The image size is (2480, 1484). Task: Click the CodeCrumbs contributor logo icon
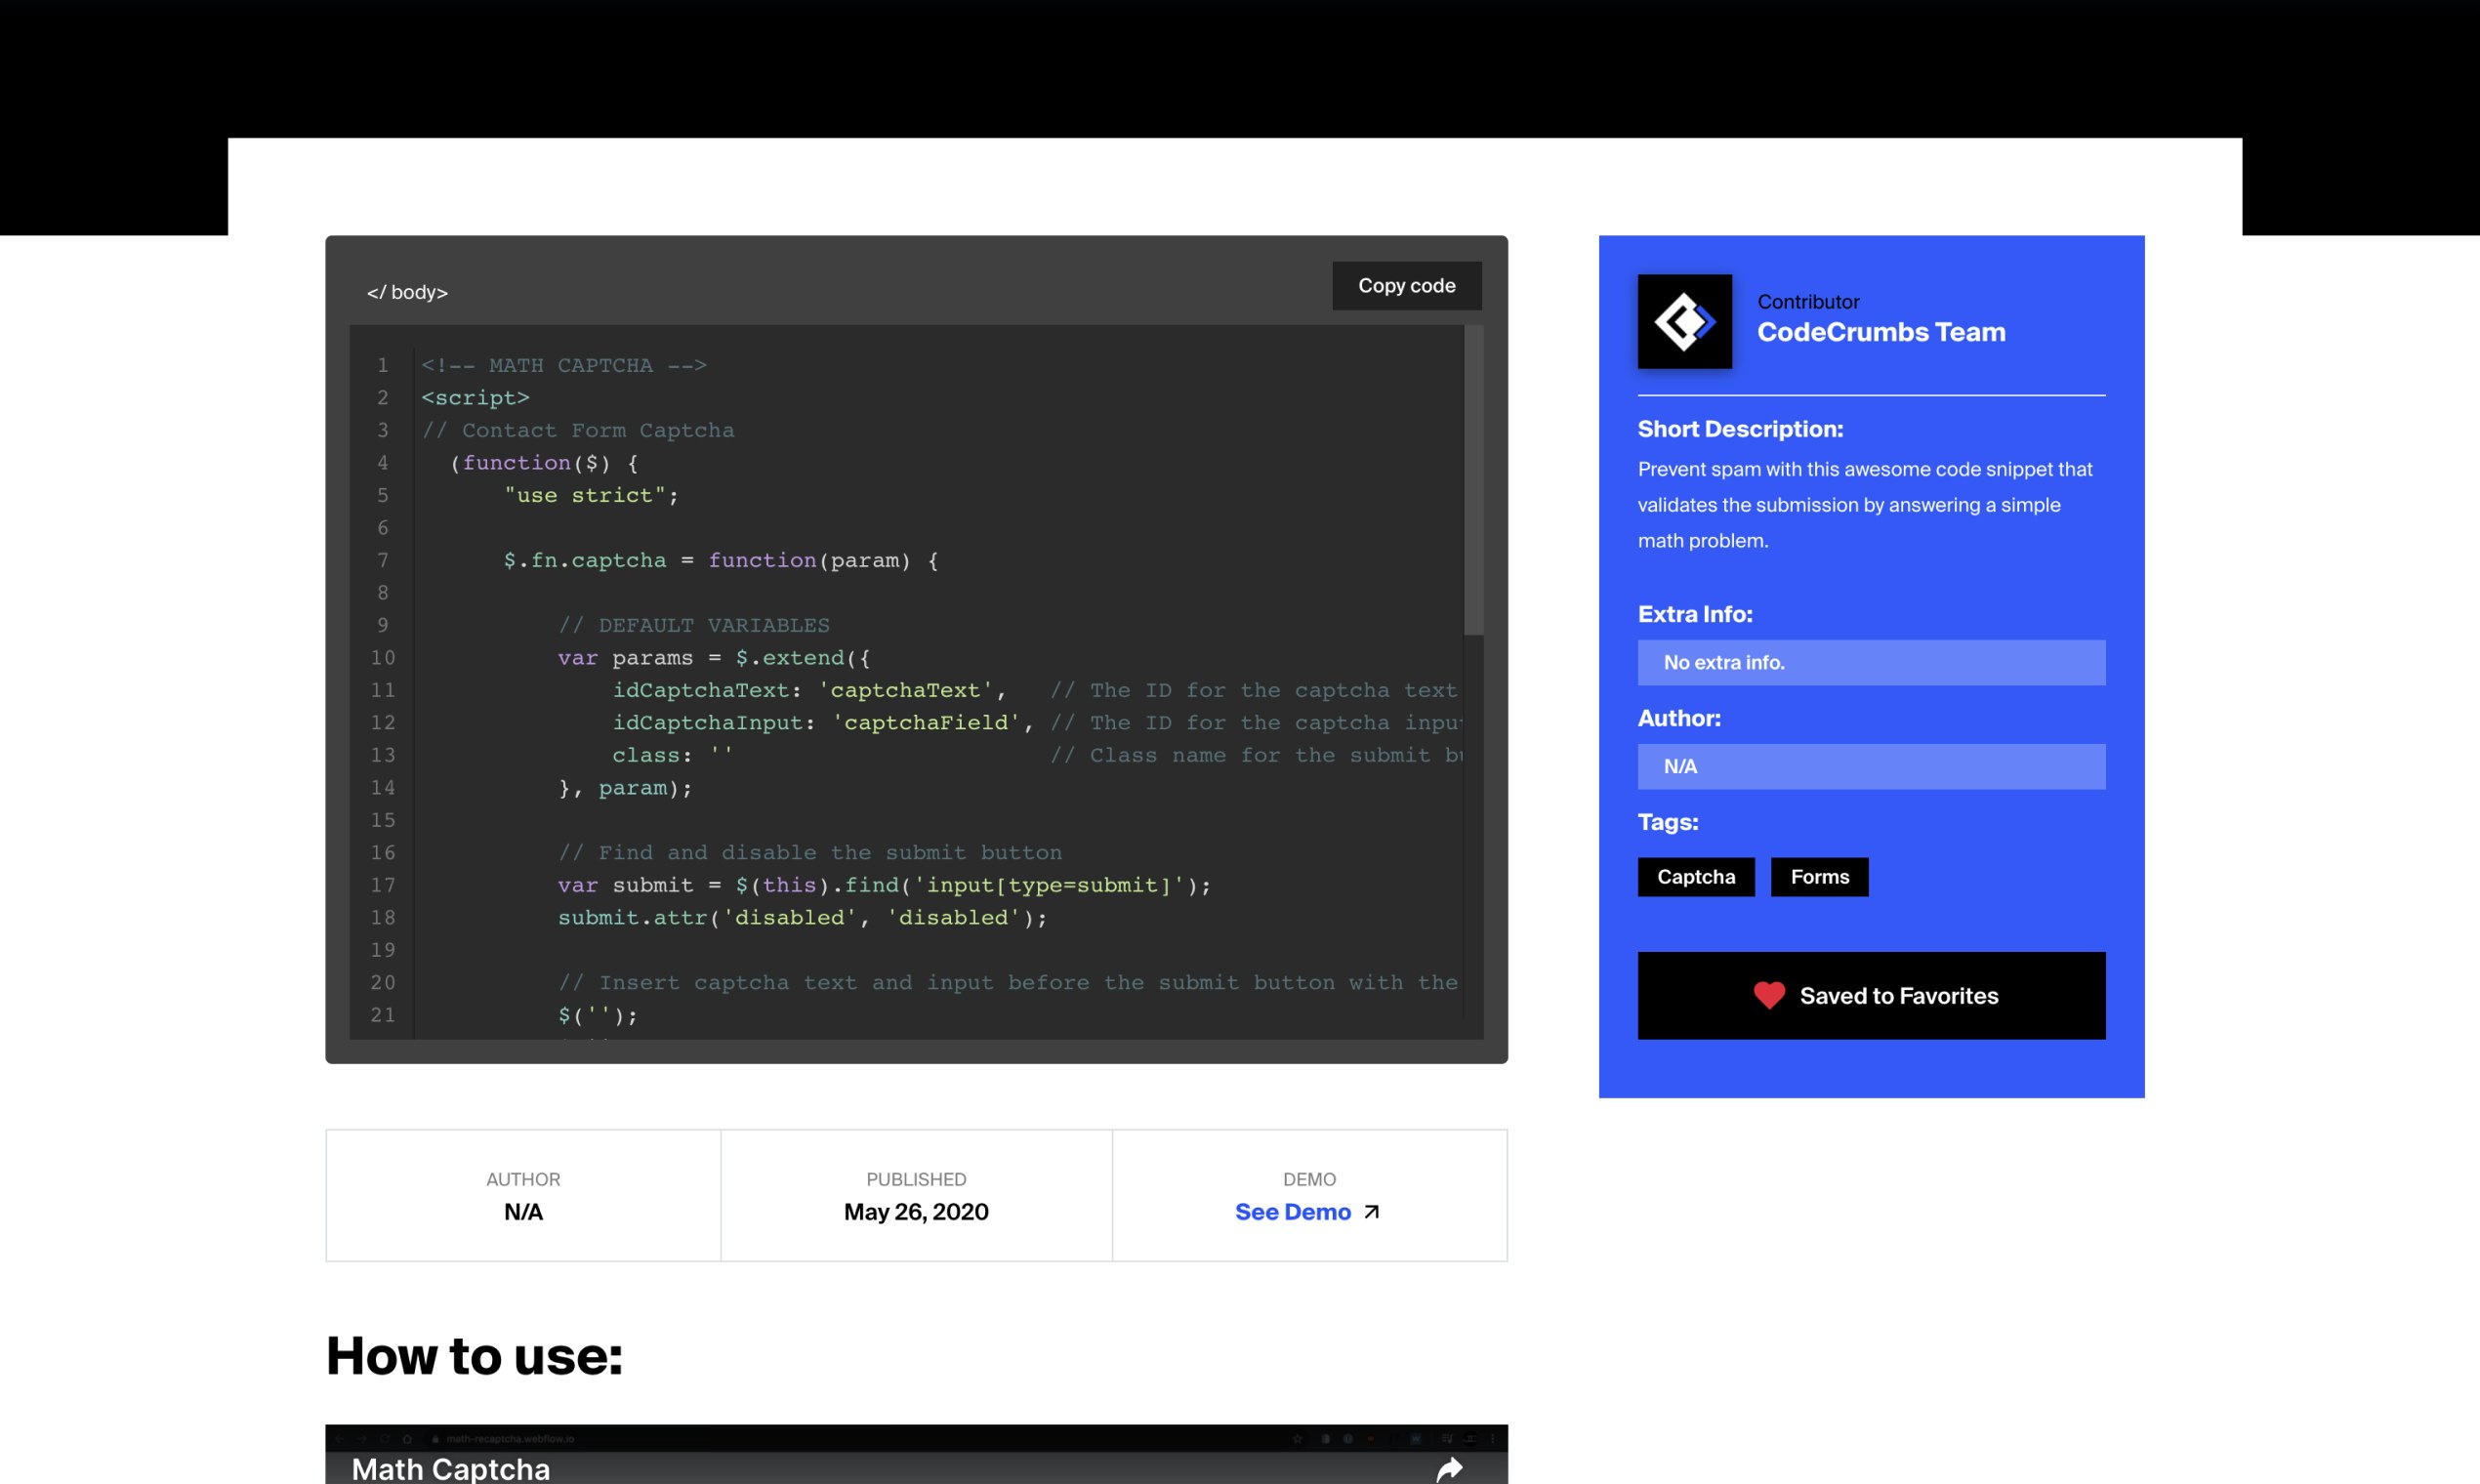pos(1684,322)
